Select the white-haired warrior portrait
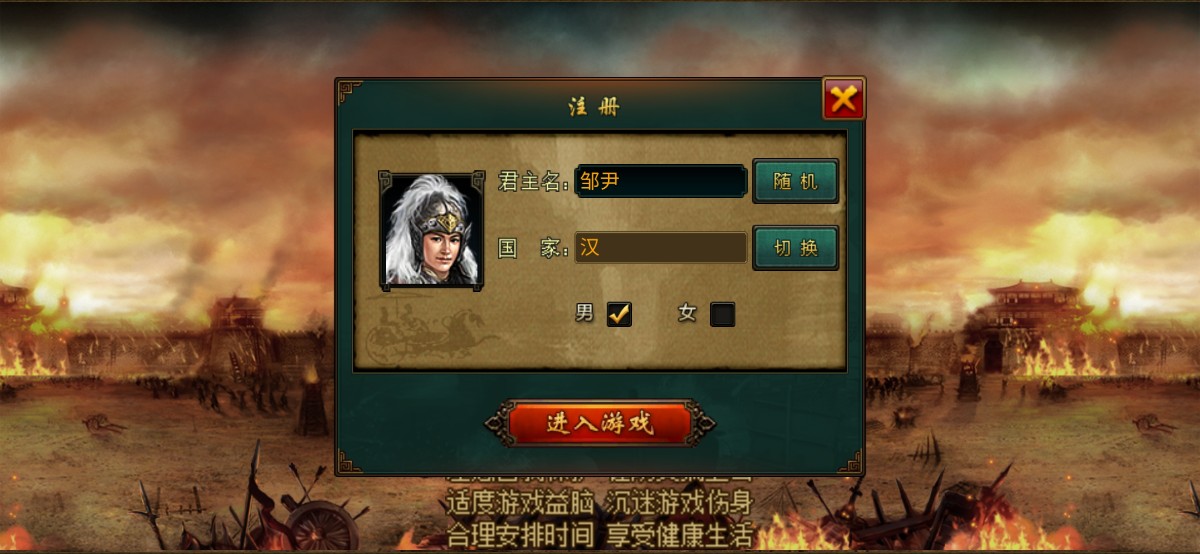 tap(432, 229)
